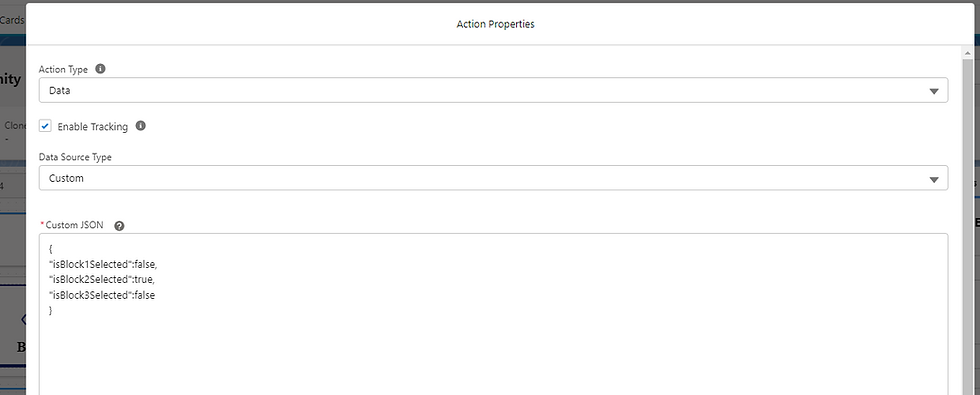Image resolution: width=980 pixels, height=395 pixels.
Task: Open the Custom JSON help question mark
Action: [x=119, y=226]
